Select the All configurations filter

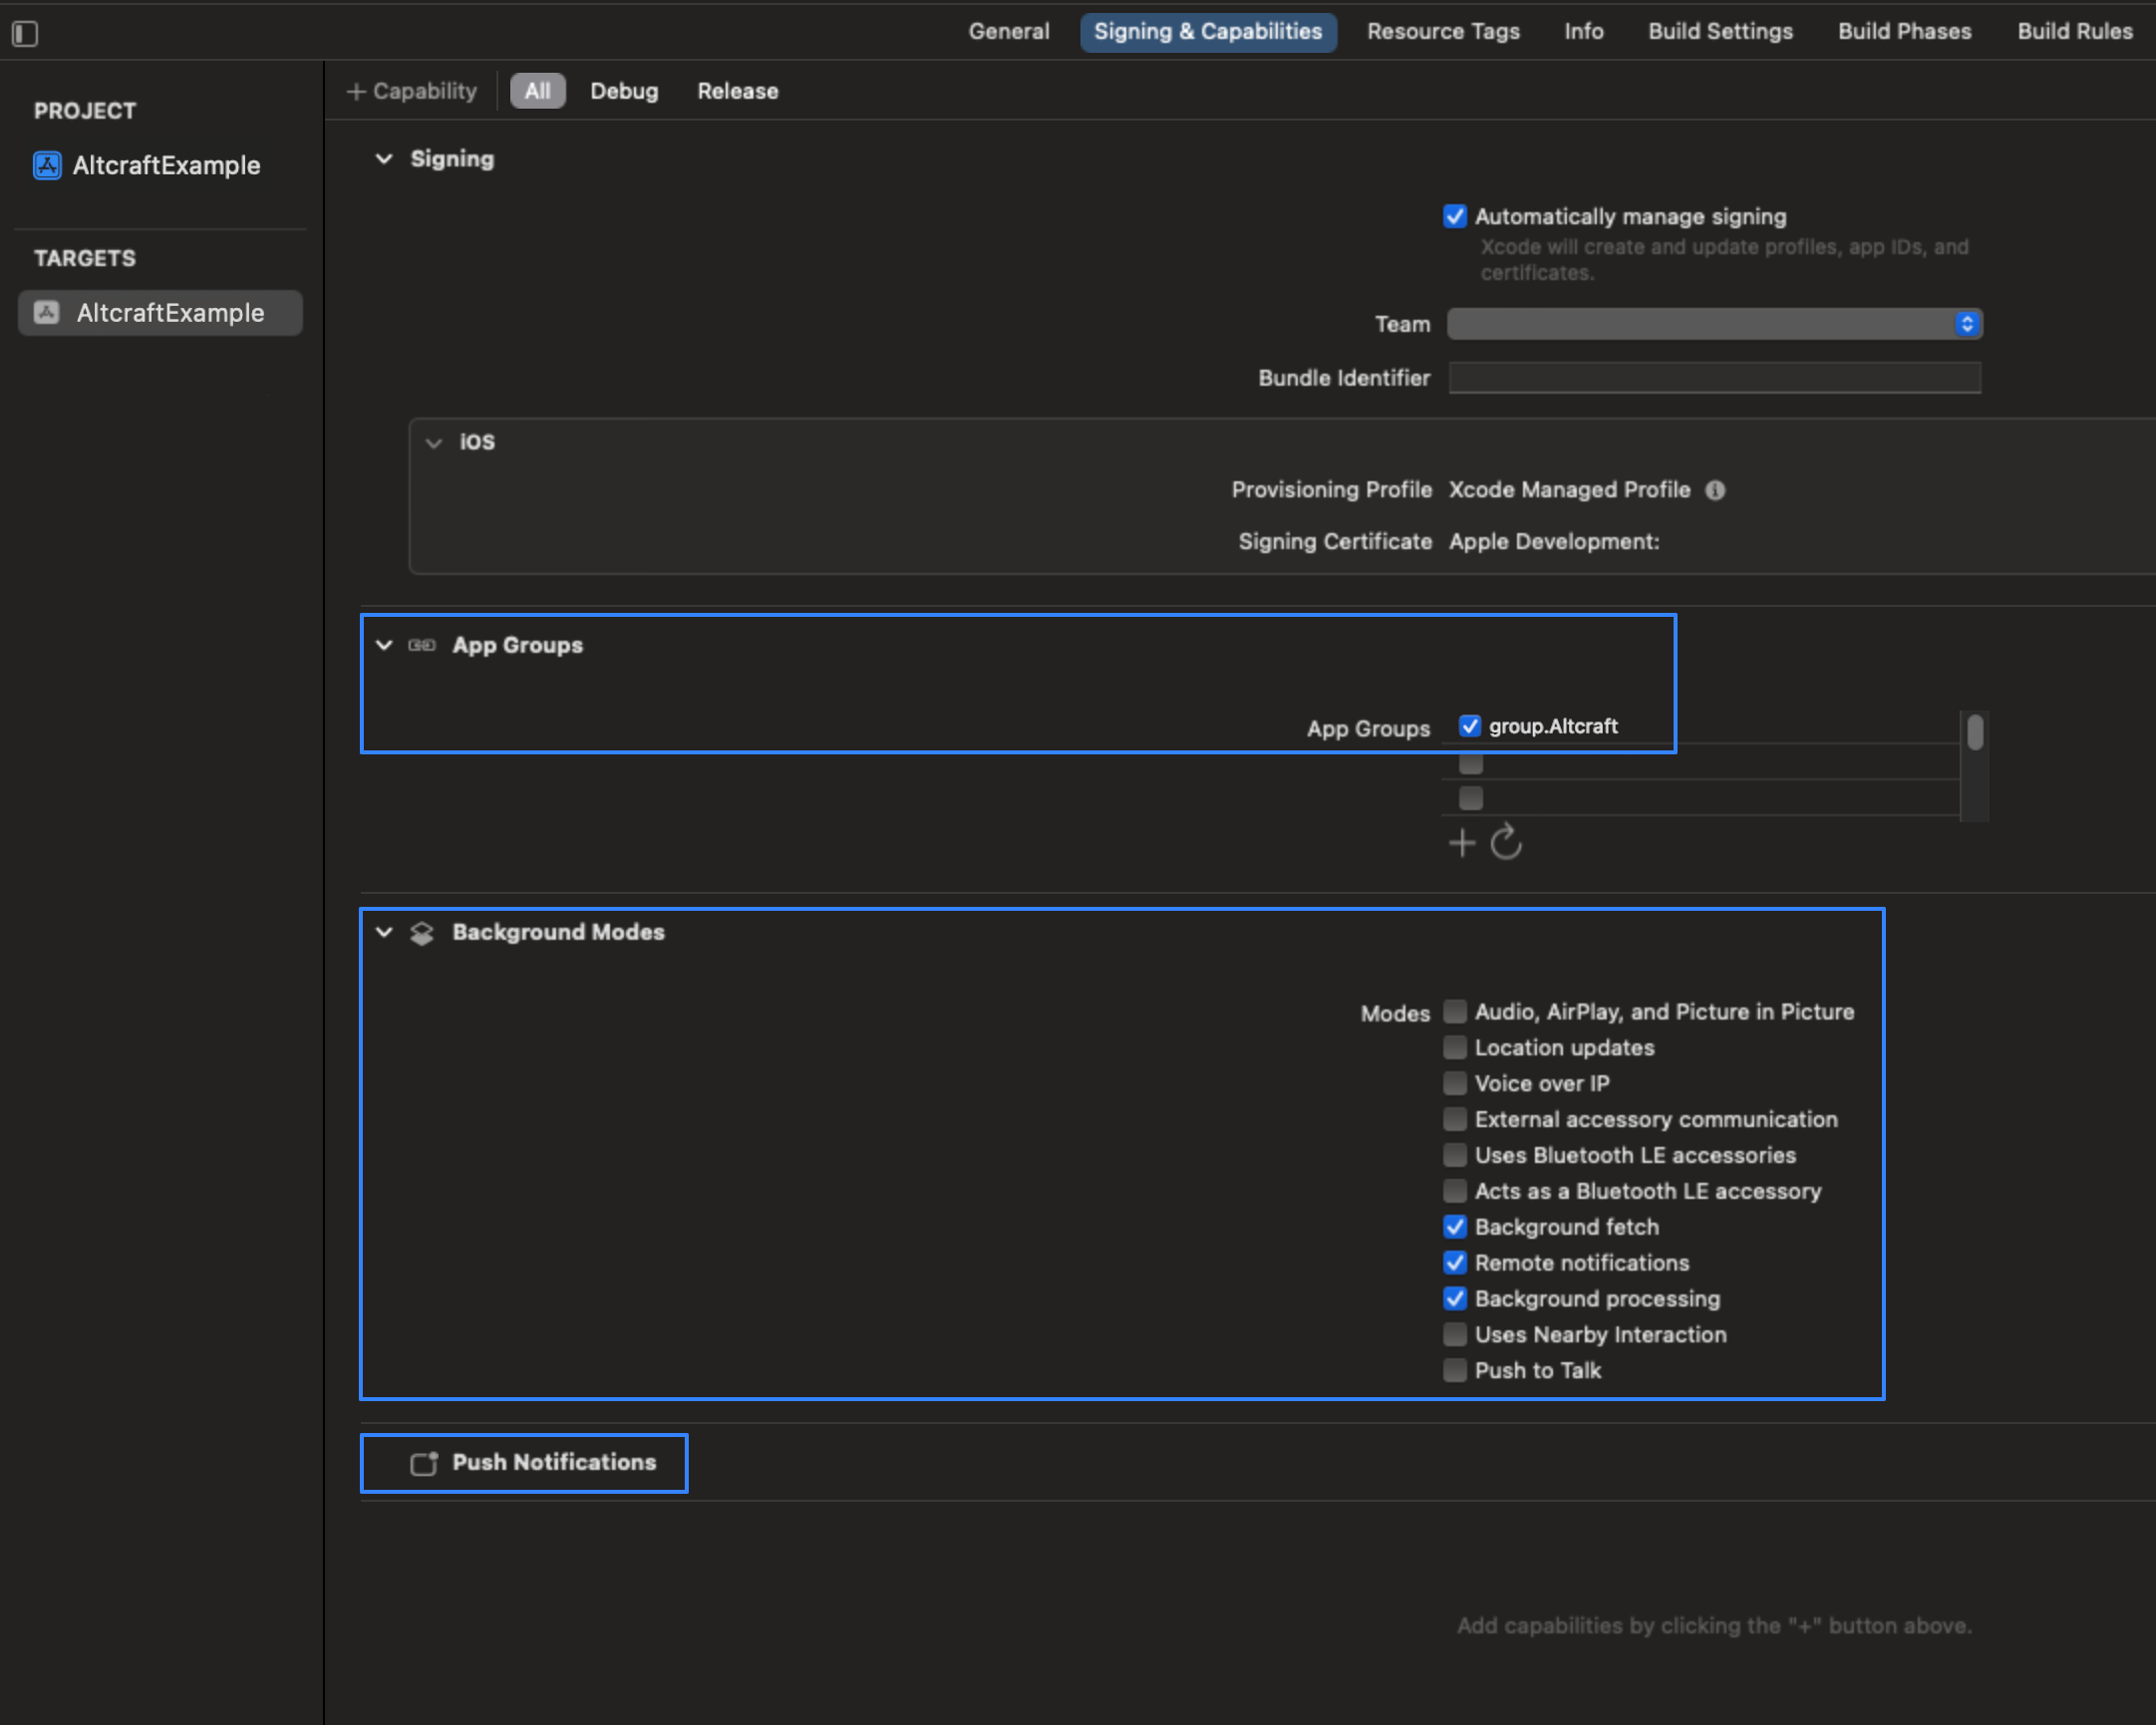[x=538, y=91]
